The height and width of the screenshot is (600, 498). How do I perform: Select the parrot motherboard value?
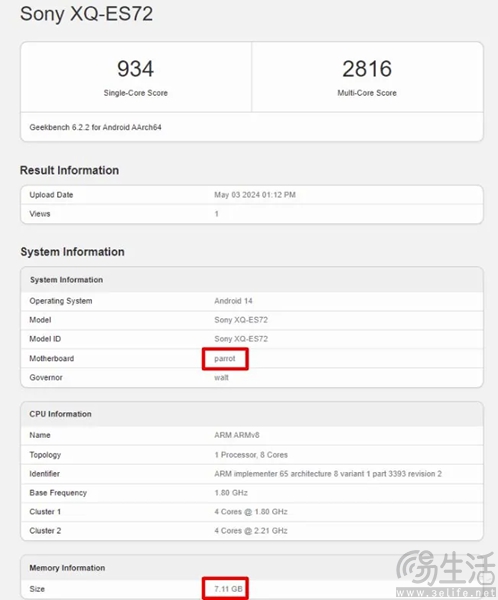coord(225,359)
